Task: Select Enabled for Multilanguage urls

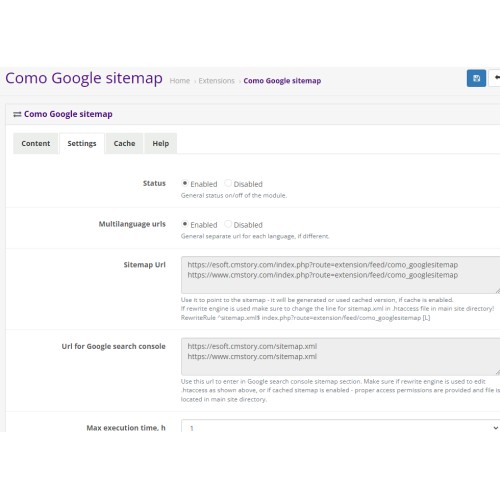Action: click(185, 224)
